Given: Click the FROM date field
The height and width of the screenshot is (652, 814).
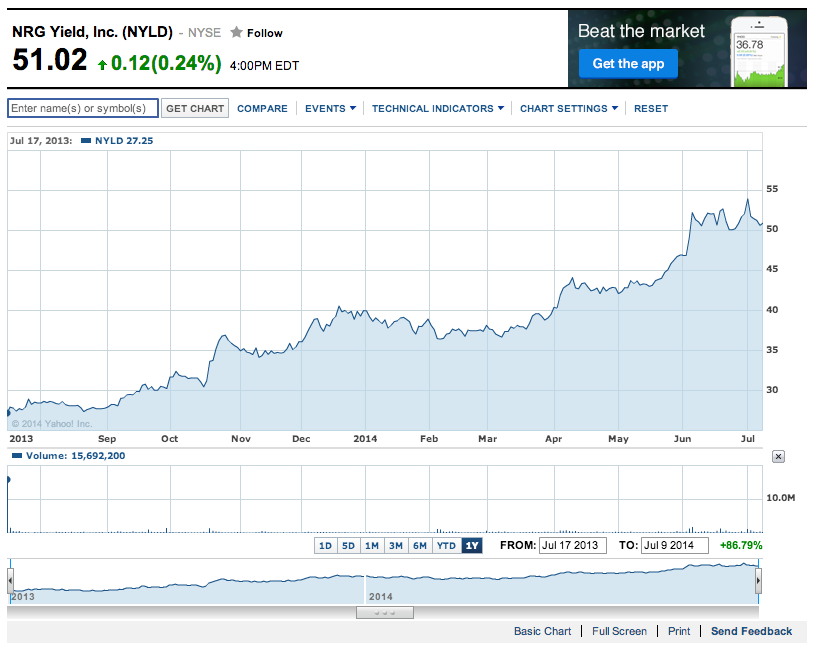Looking at the screenshot, I should tap(573, 546).
